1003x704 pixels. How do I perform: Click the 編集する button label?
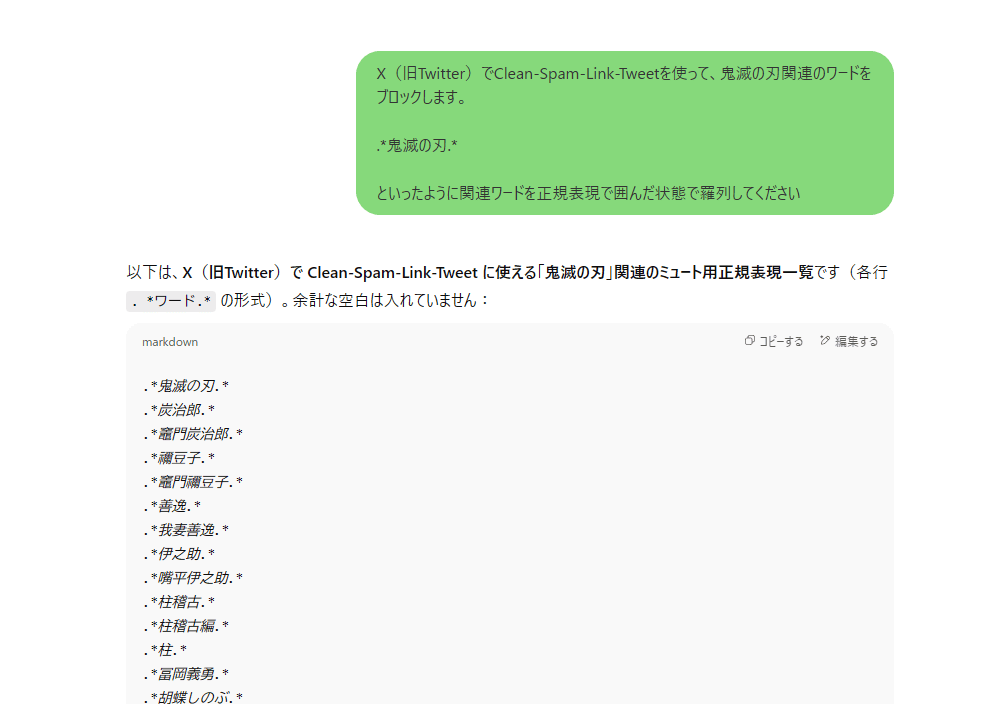[x=857, y=341]
